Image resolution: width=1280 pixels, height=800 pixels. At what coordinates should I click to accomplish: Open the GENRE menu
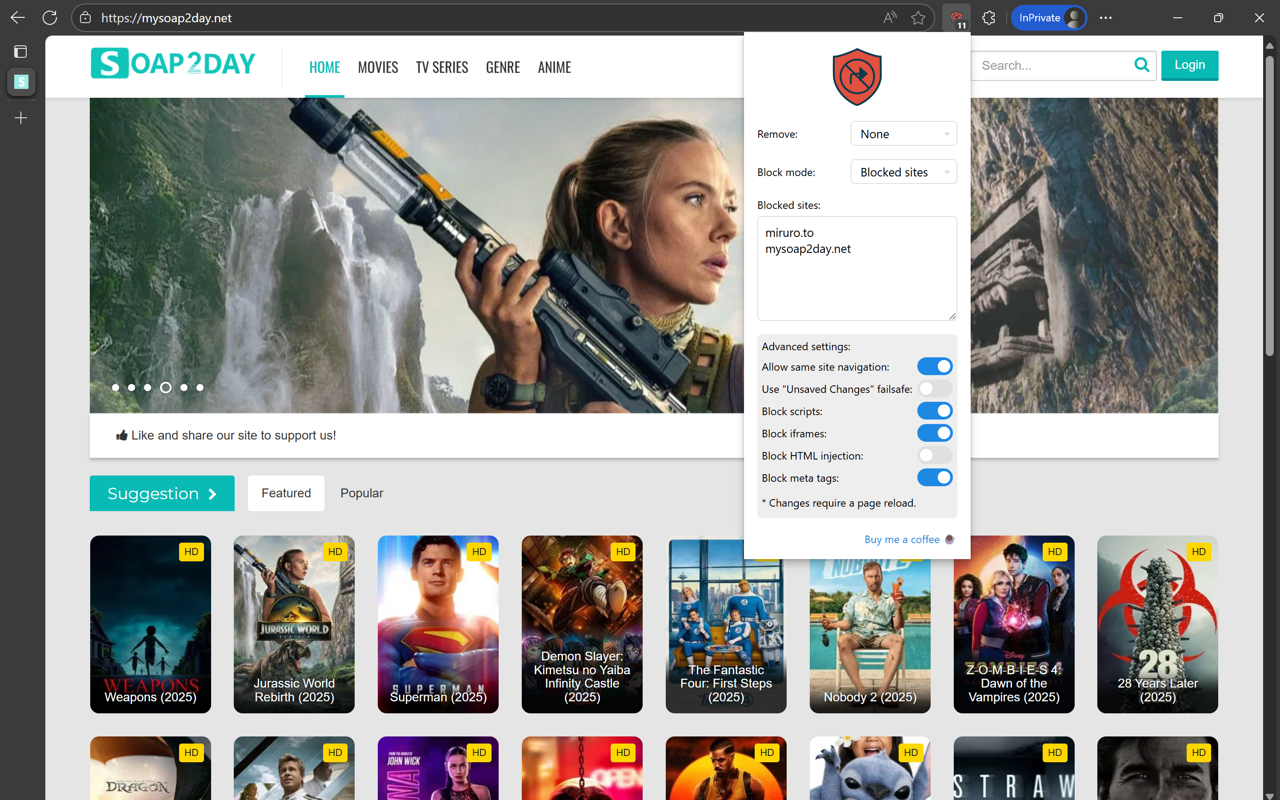[x=503, y=67]
